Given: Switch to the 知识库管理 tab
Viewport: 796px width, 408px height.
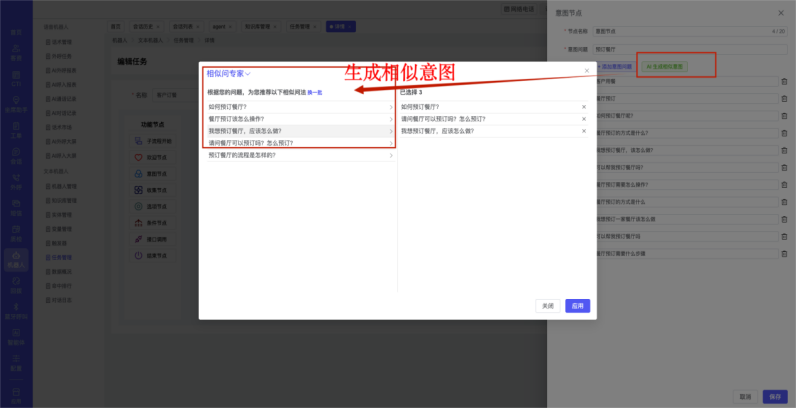Looking at the screenshot, I should click(257, 26).
